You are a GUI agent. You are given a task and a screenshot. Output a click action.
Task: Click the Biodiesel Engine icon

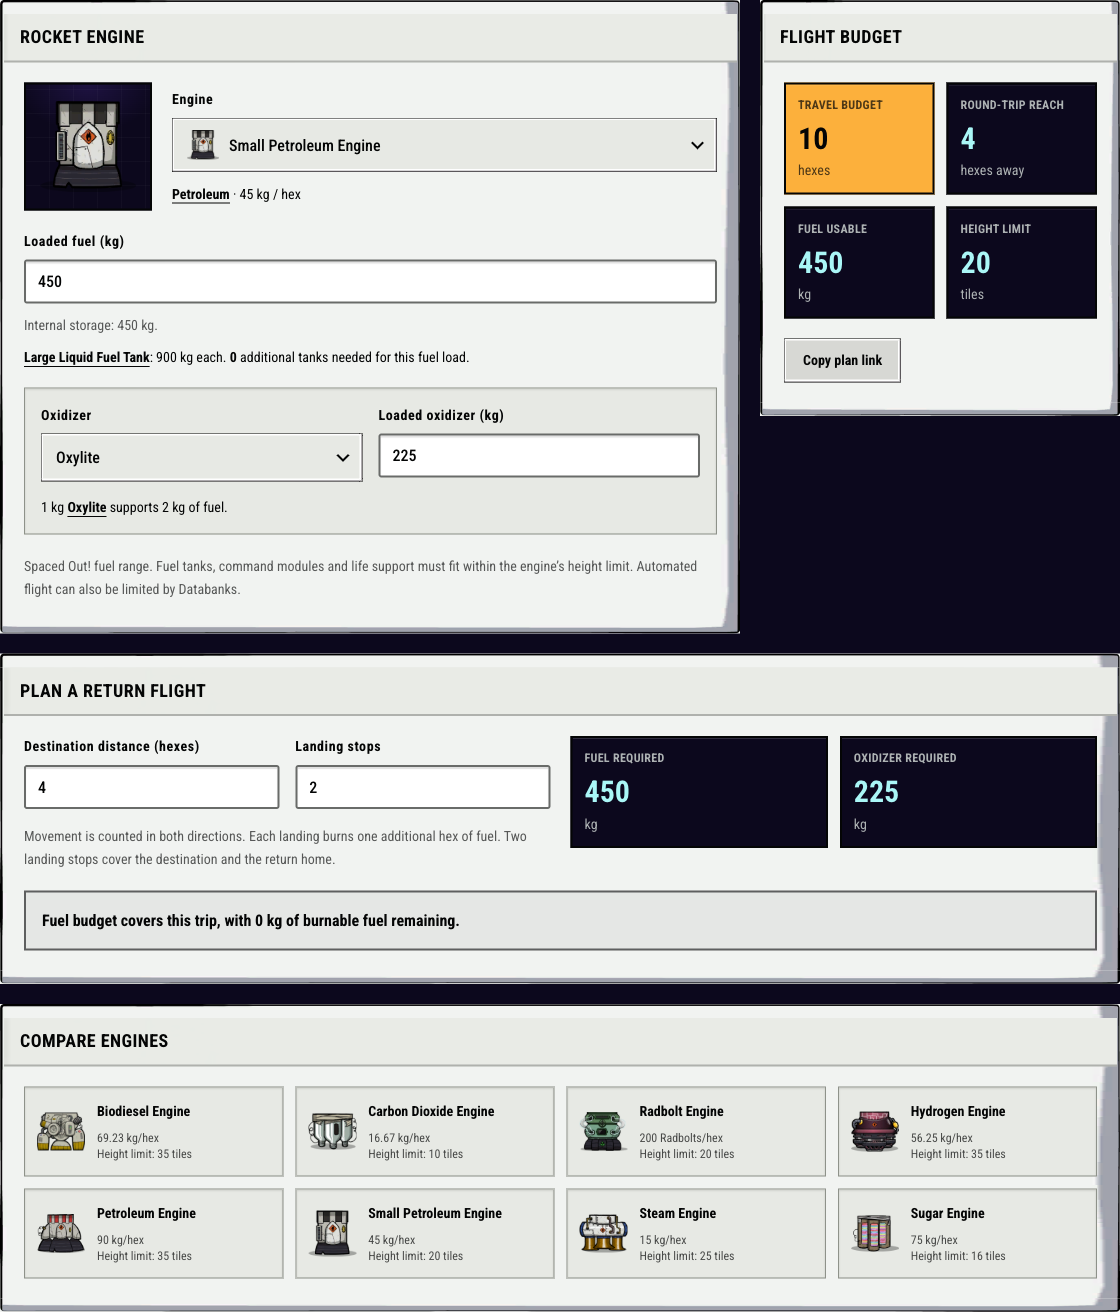click(x=61, y=1131)
